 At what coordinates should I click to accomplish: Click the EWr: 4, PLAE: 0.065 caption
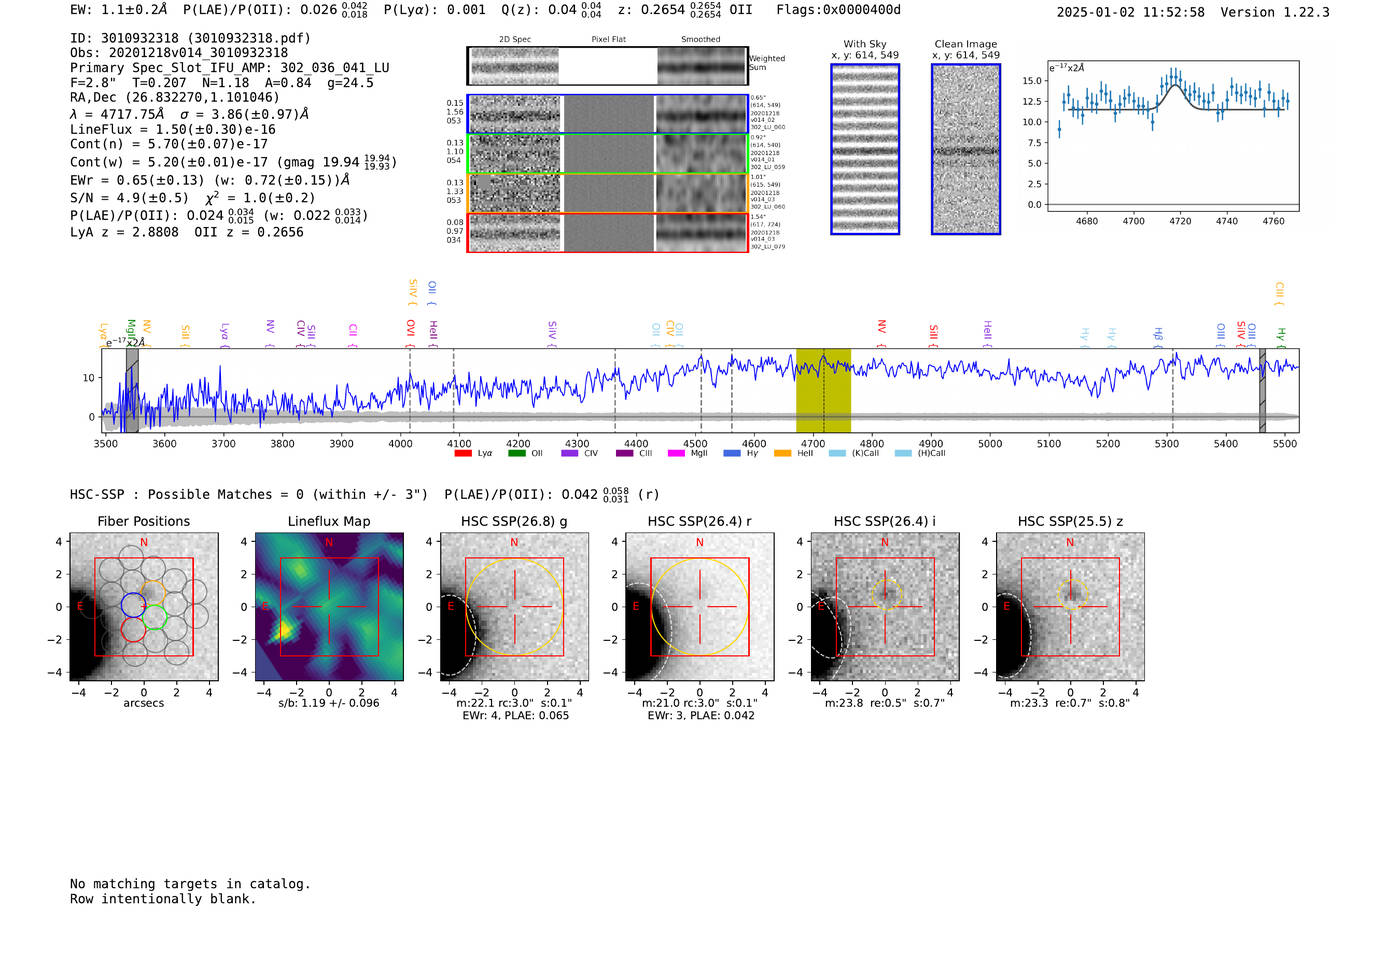coord(516,716)
